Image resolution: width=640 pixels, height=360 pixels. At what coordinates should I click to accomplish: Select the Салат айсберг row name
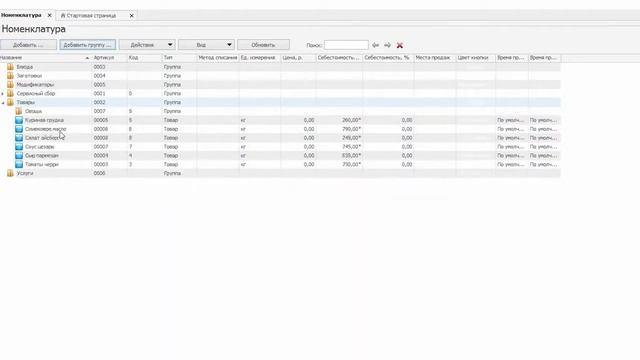point(44,138)
